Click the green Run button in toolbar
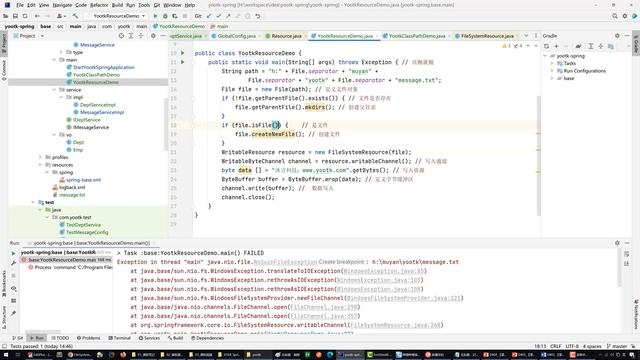640x360 pixels. click(x=155, y=16)
